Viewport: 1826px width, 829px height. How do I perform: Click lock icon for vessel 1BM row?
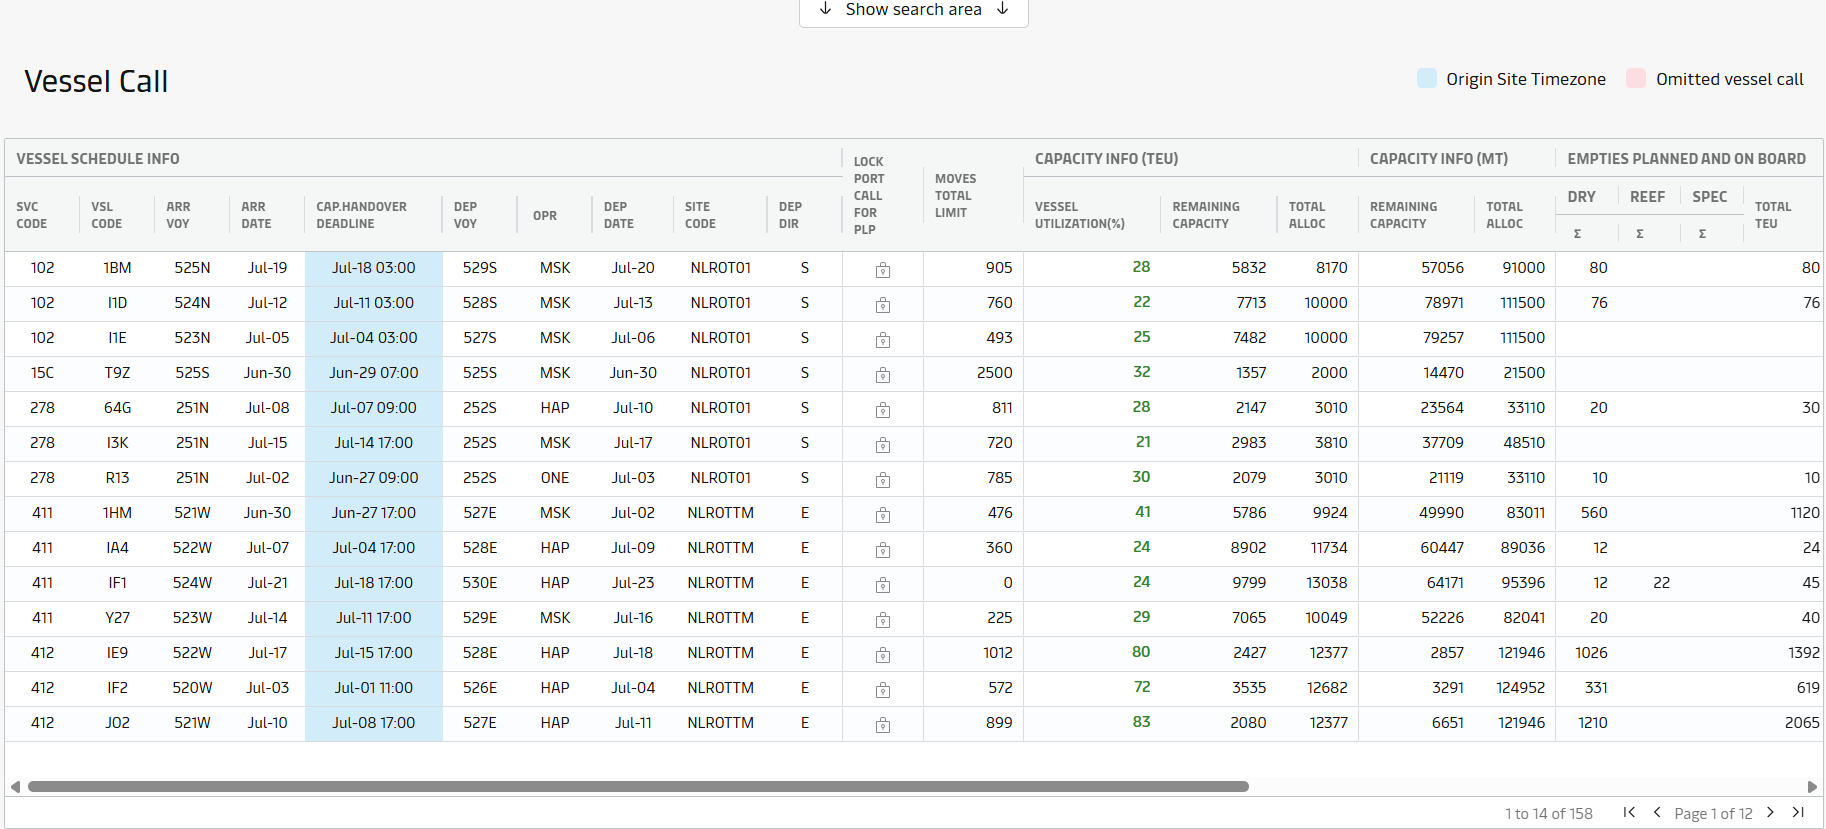click(882, 270)
